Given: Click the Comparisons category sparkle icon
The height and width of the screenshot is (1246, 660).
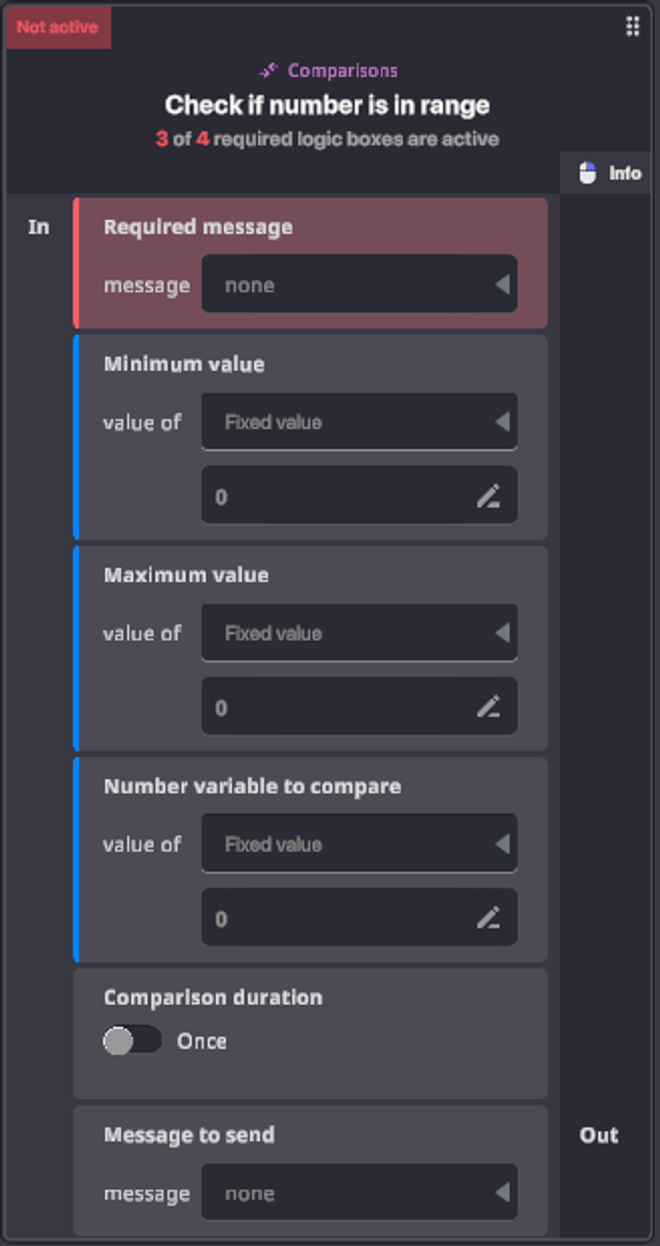Looking at the screenshot, I should click(x=268, y=70).
